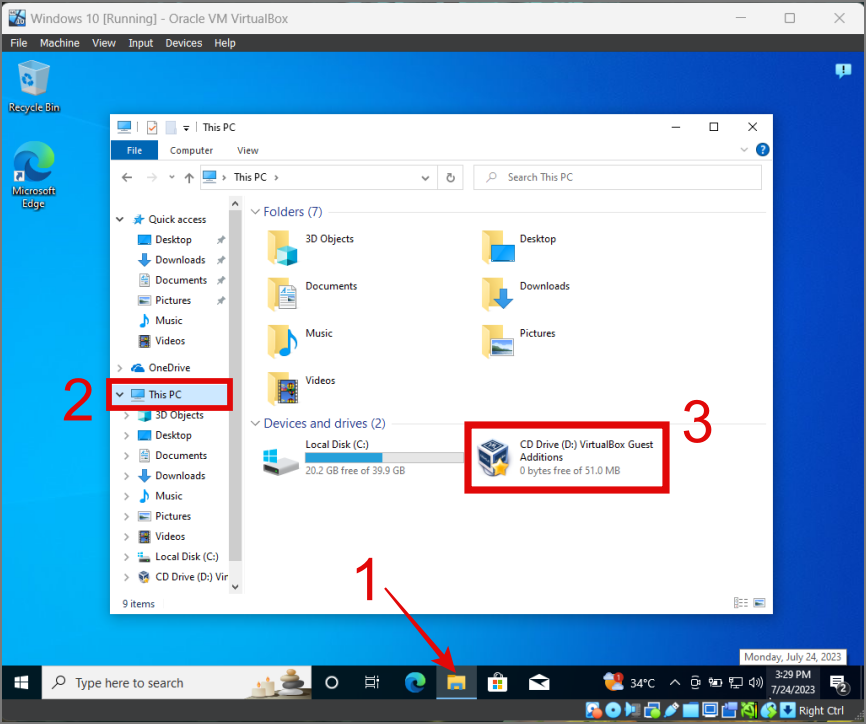
Task: Open the View ribbon tab
Action: click(x=247, y=150)
